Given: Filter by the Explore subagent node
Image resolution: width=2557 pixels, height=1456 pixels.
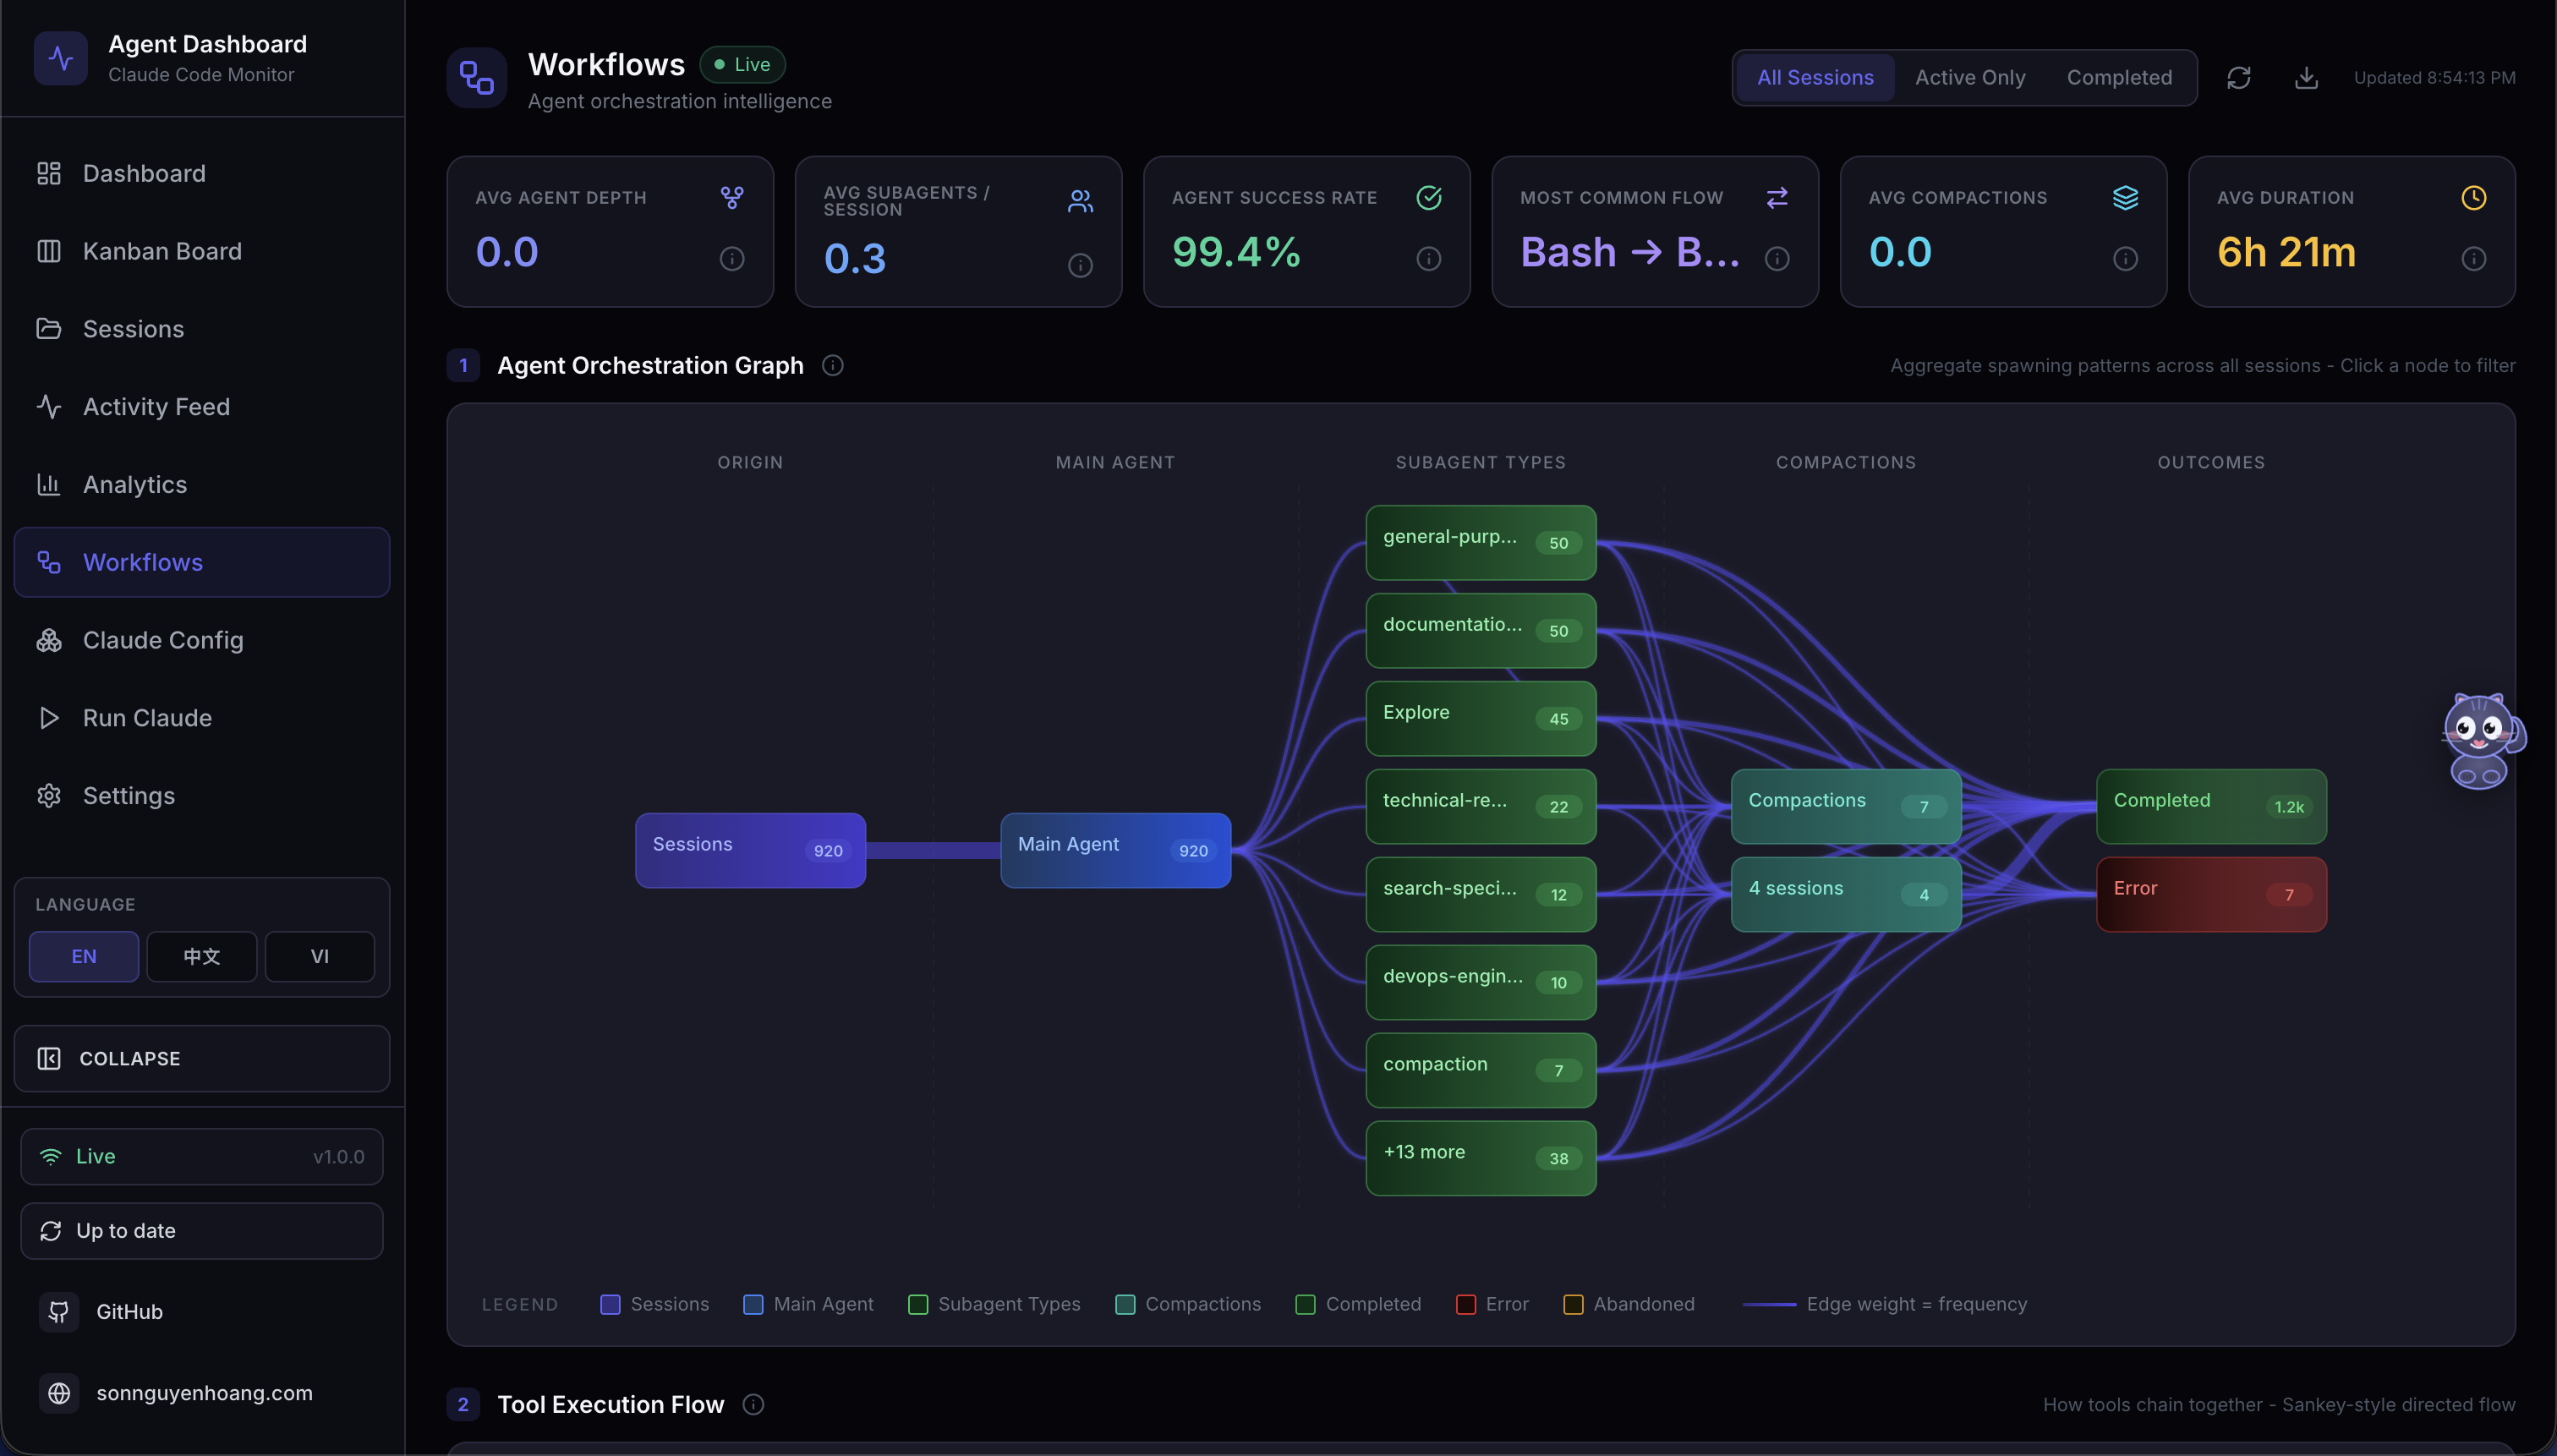Looking at the screenshot, I should (1481, 719).
